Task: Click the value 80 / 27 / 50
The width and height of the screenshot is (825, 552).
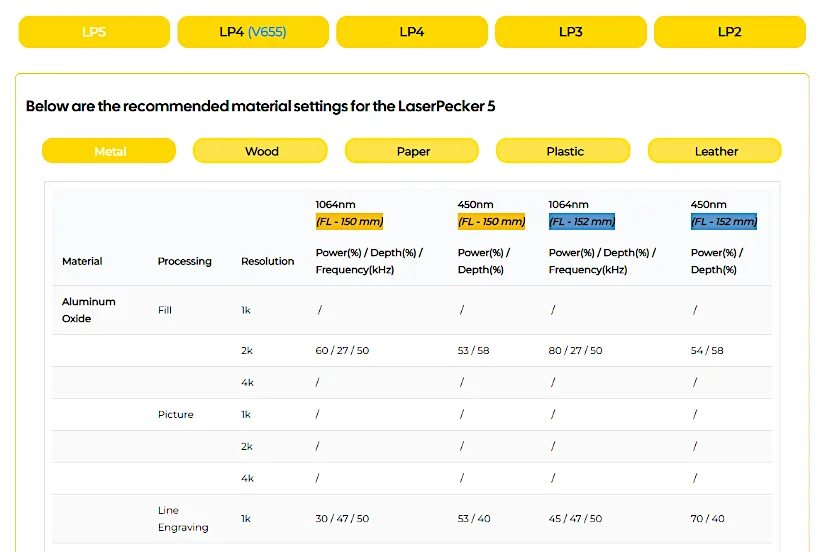Action: click(576, 350)
